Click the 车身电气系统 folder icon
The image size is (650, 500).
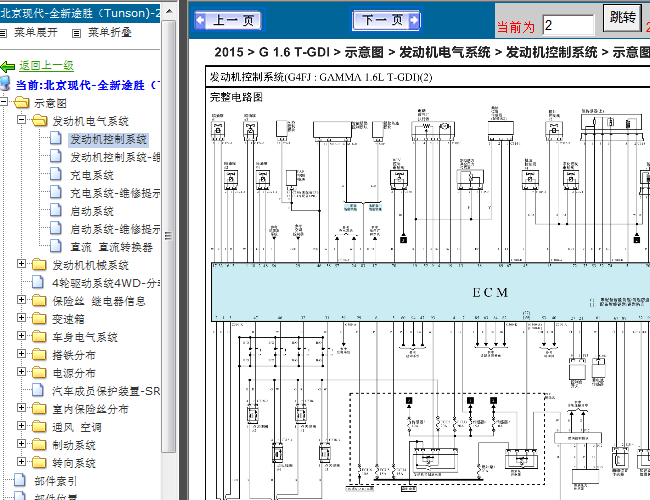coord(39,337)
